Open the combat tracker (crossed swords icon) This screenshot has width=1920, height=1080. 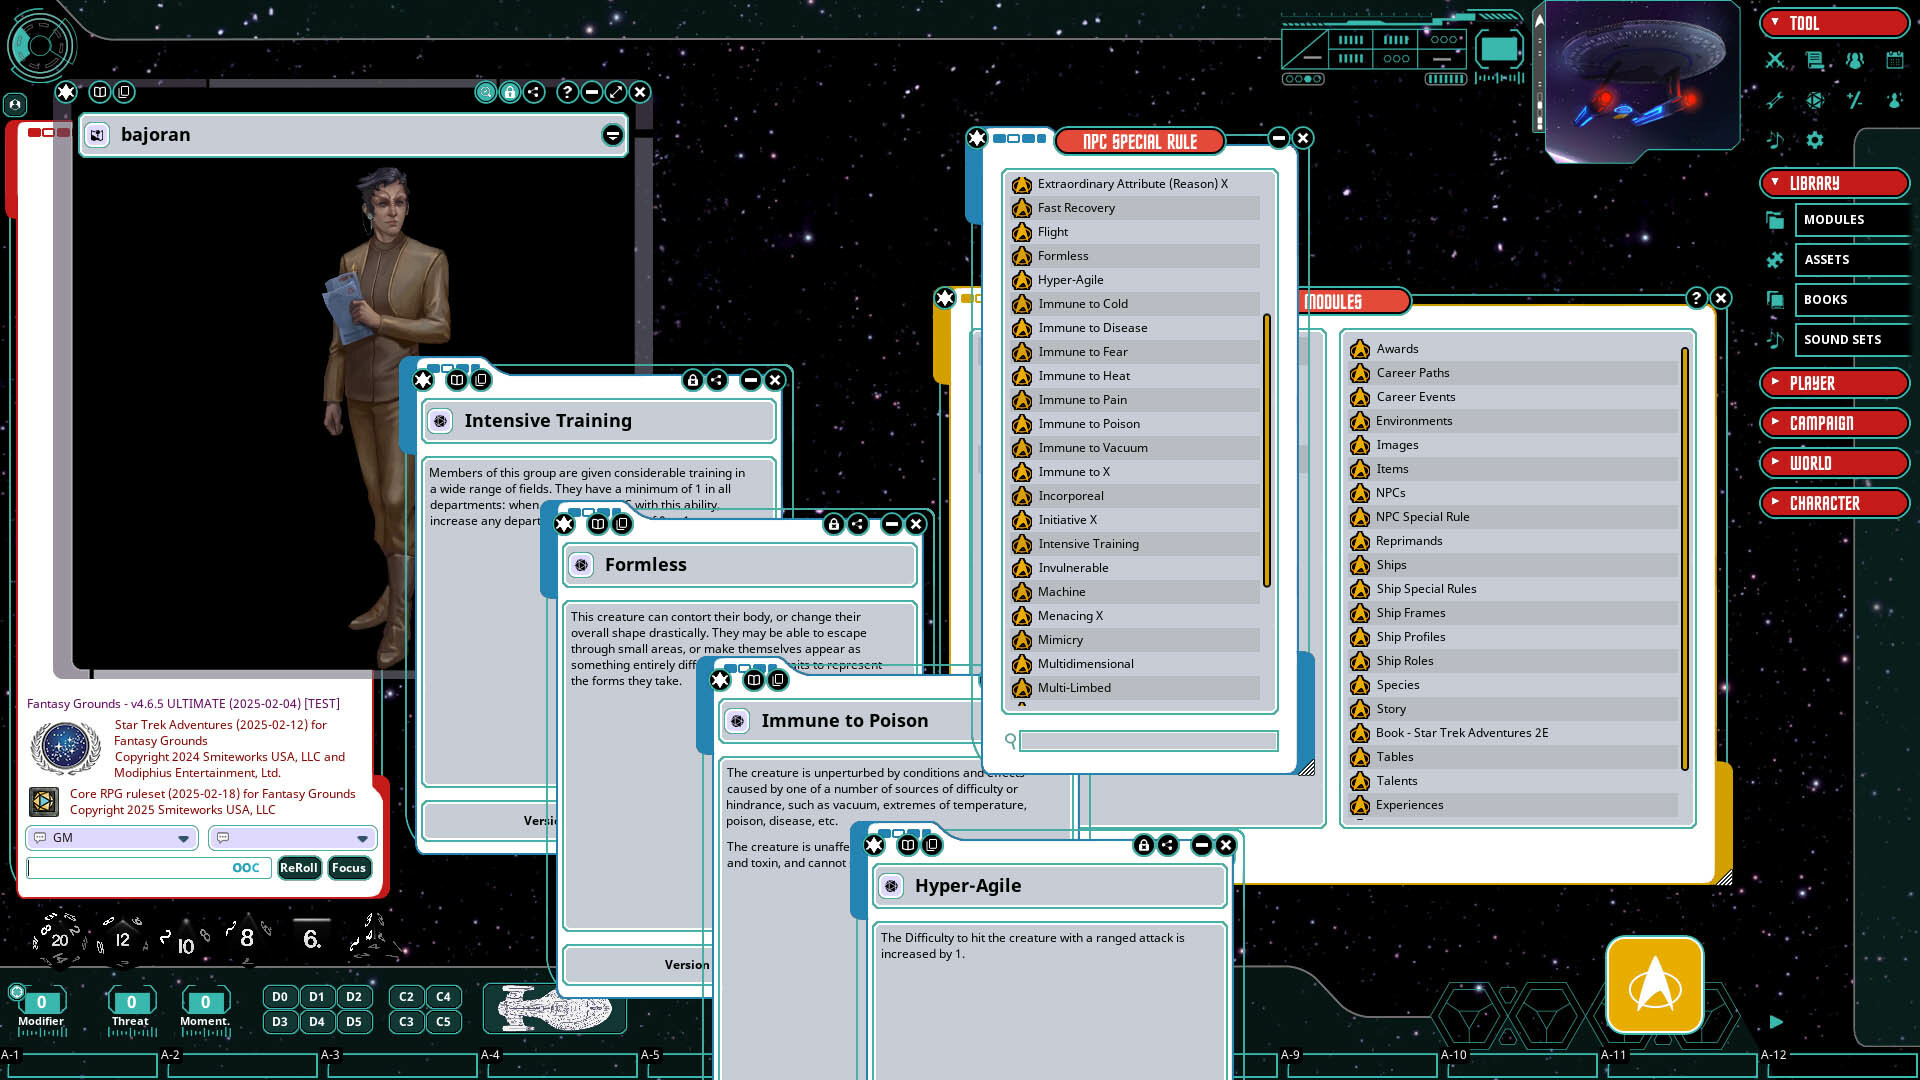[1775, 60]
